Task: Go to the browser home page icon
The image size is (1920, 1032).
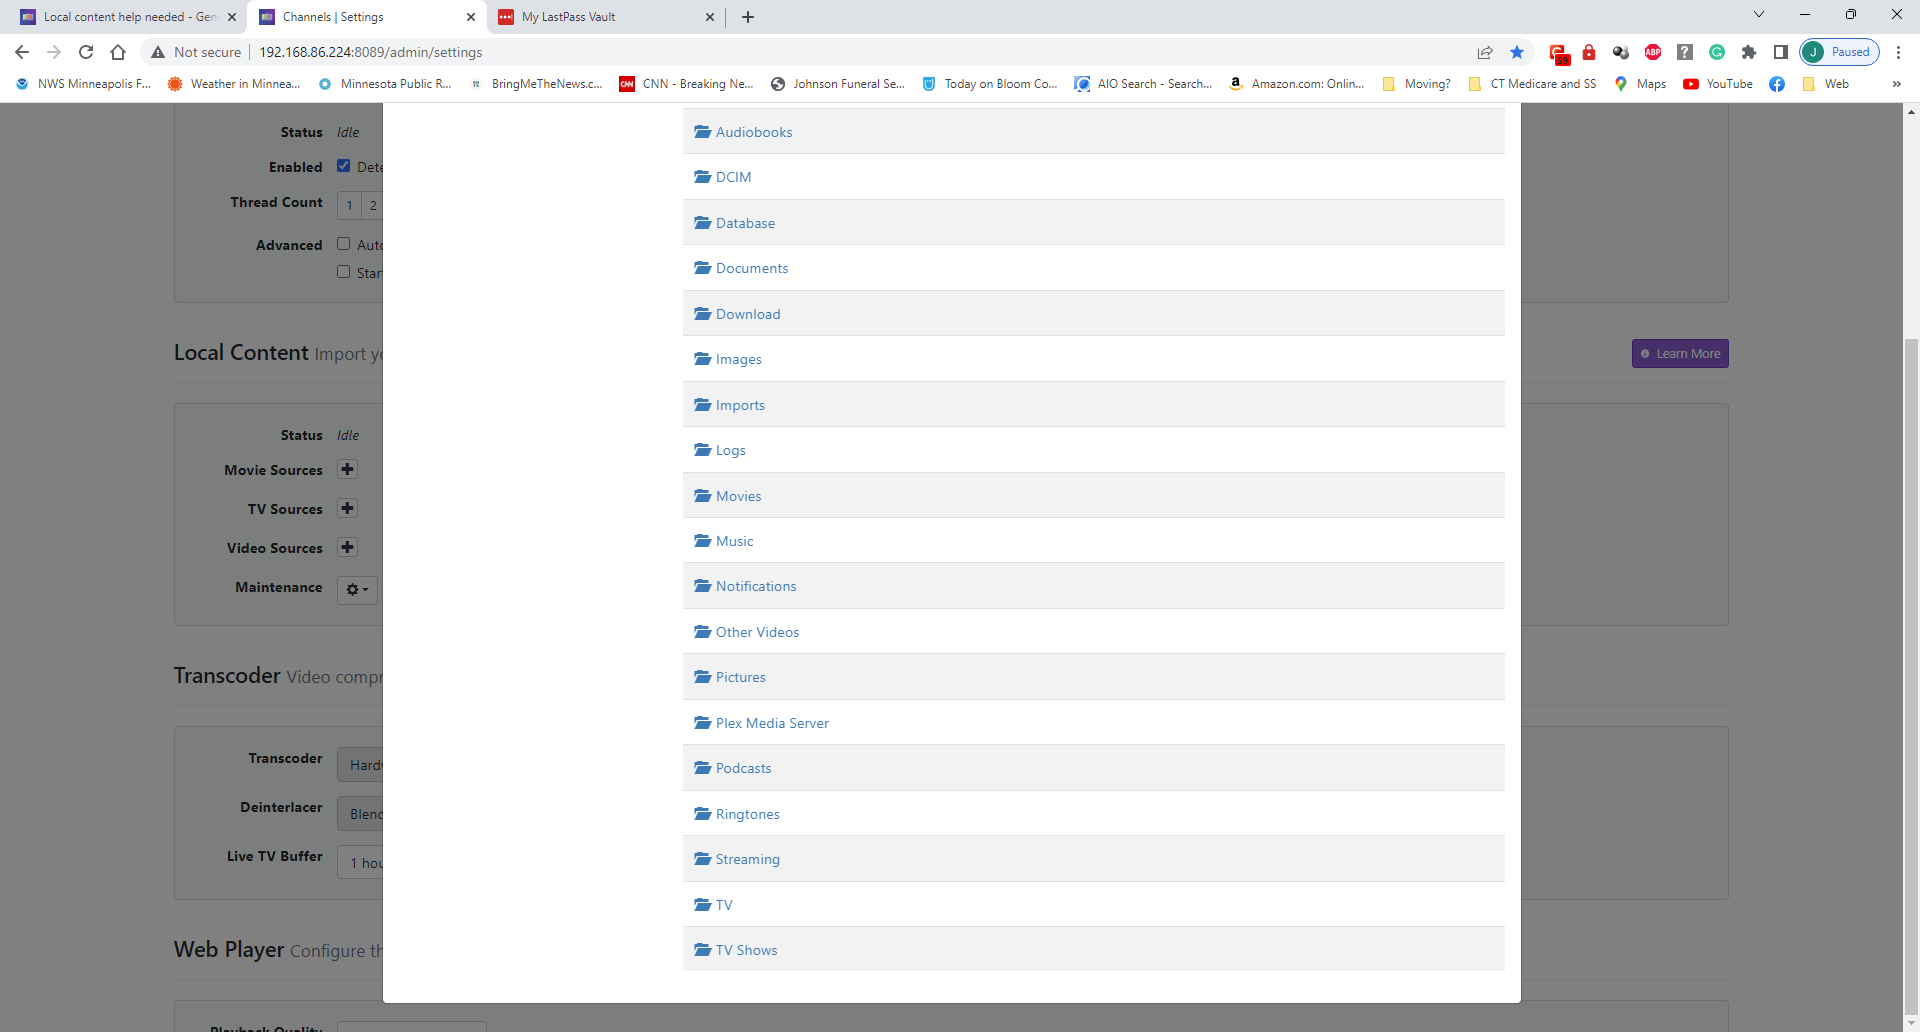Action: (x=118, y=52)
